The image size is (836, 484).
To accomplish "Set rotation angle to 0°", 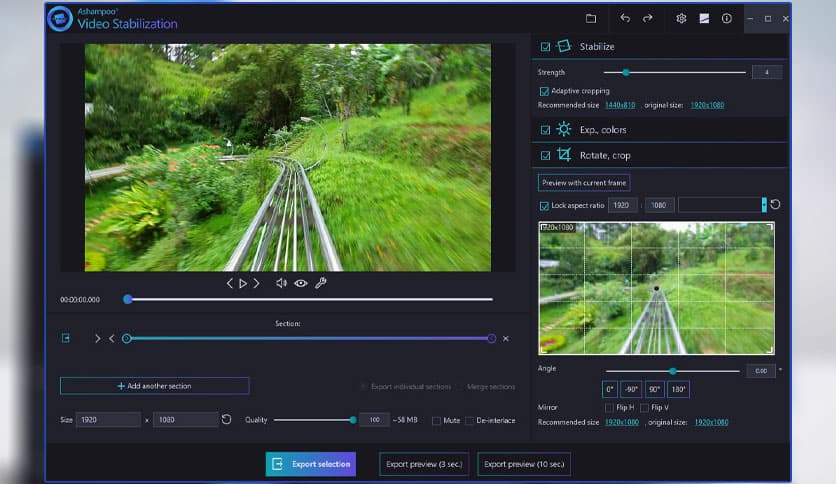I will click(x=609, y=389).
